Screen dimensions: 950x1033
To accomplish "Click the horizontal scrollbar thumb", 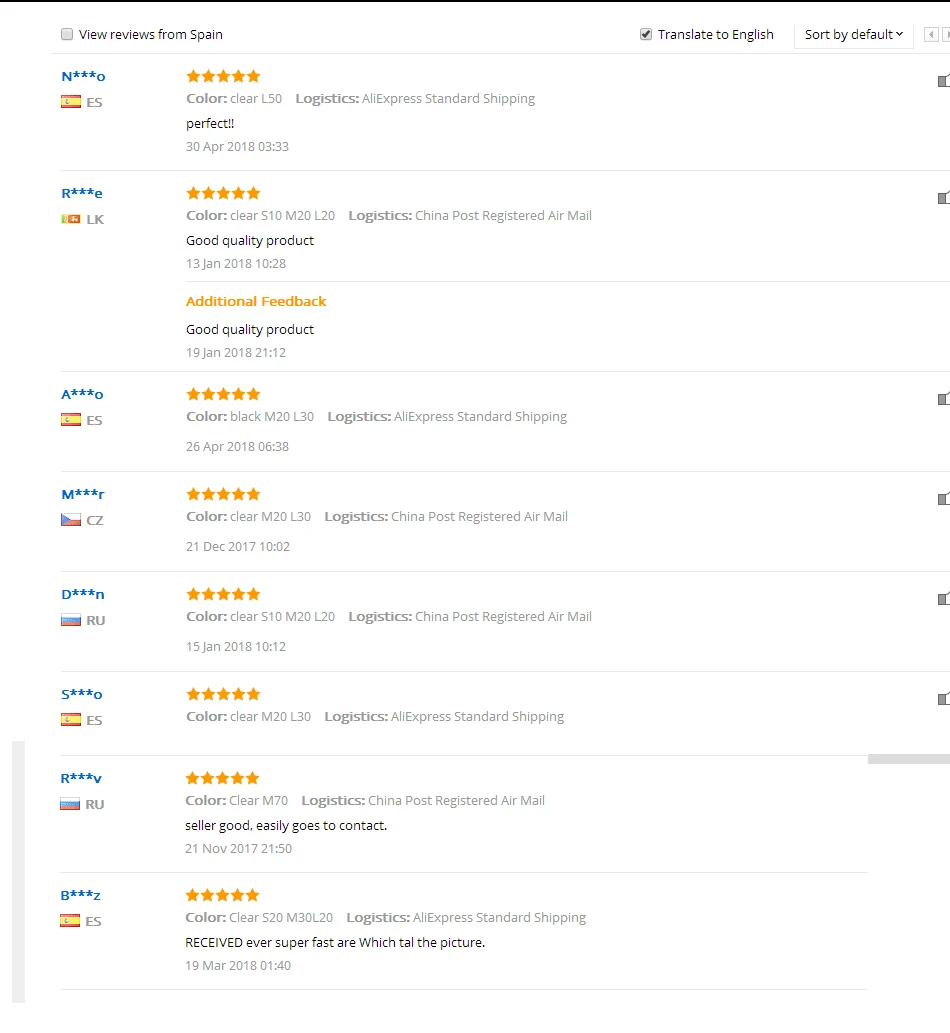I will point(909,760).
